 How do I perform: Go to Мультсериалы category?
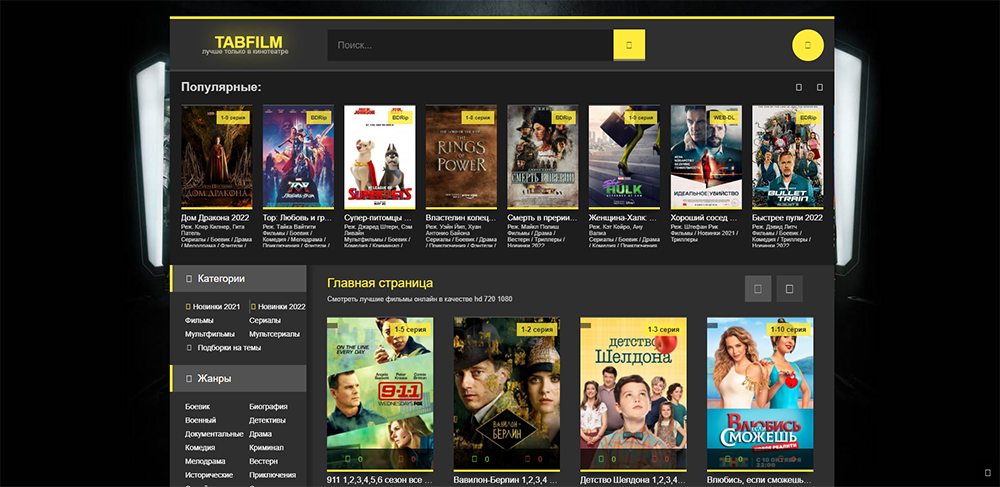pyautogui.click(x=274, y=334)
